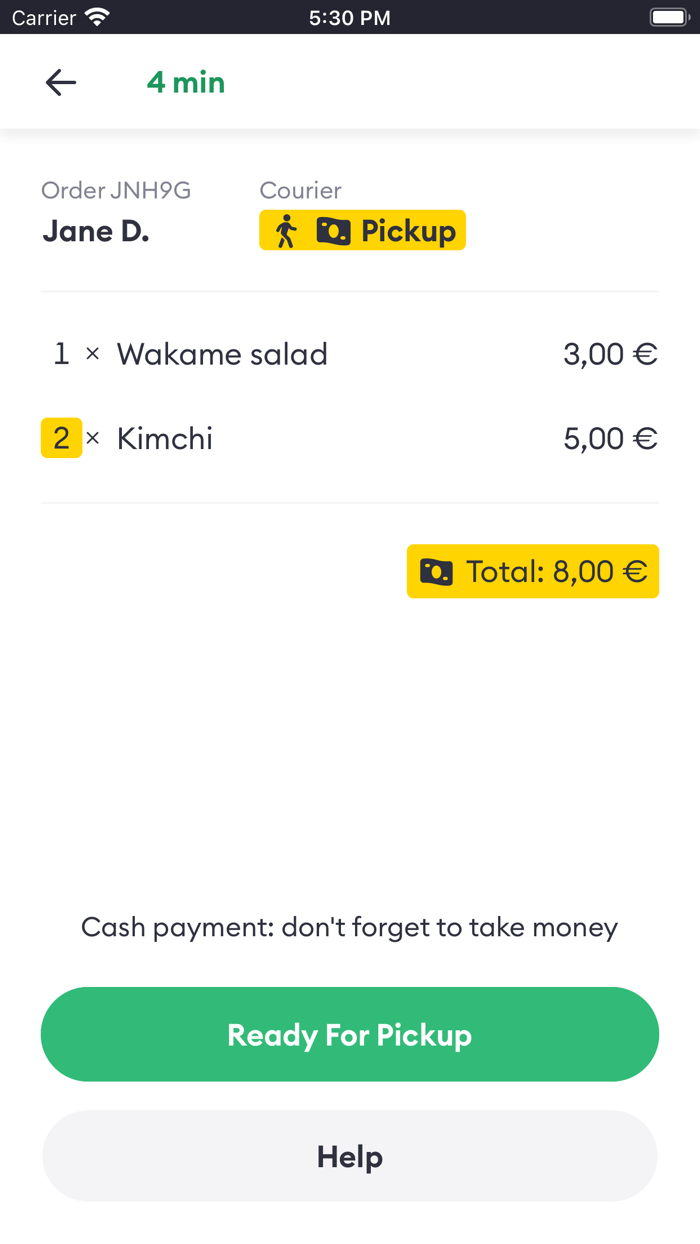This screenshot has height=1244, width=700.
Task: Select the walking courier icon on Pickup badge
Action: tap(286, 230)
